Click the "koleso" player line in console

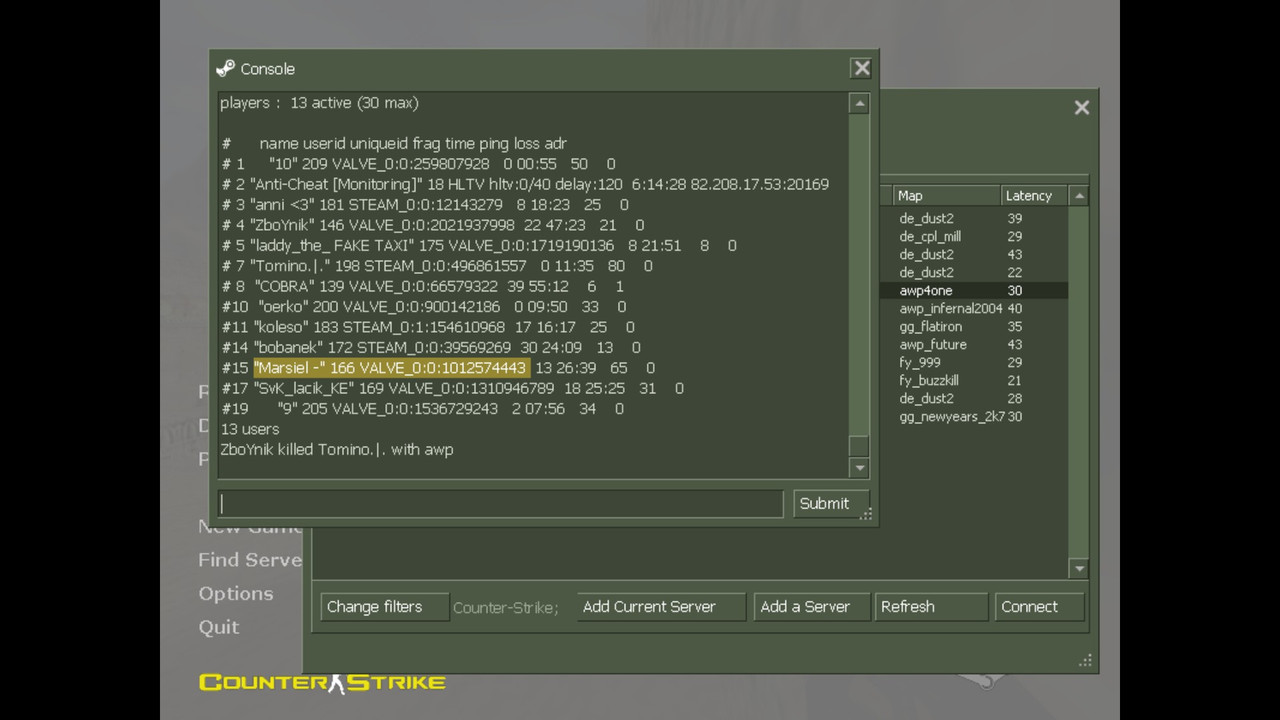coord(428,327)
